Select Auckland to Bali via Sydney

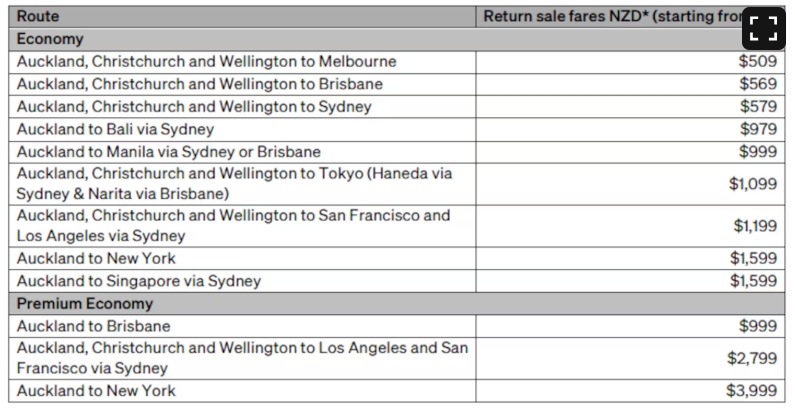(242, 130)
